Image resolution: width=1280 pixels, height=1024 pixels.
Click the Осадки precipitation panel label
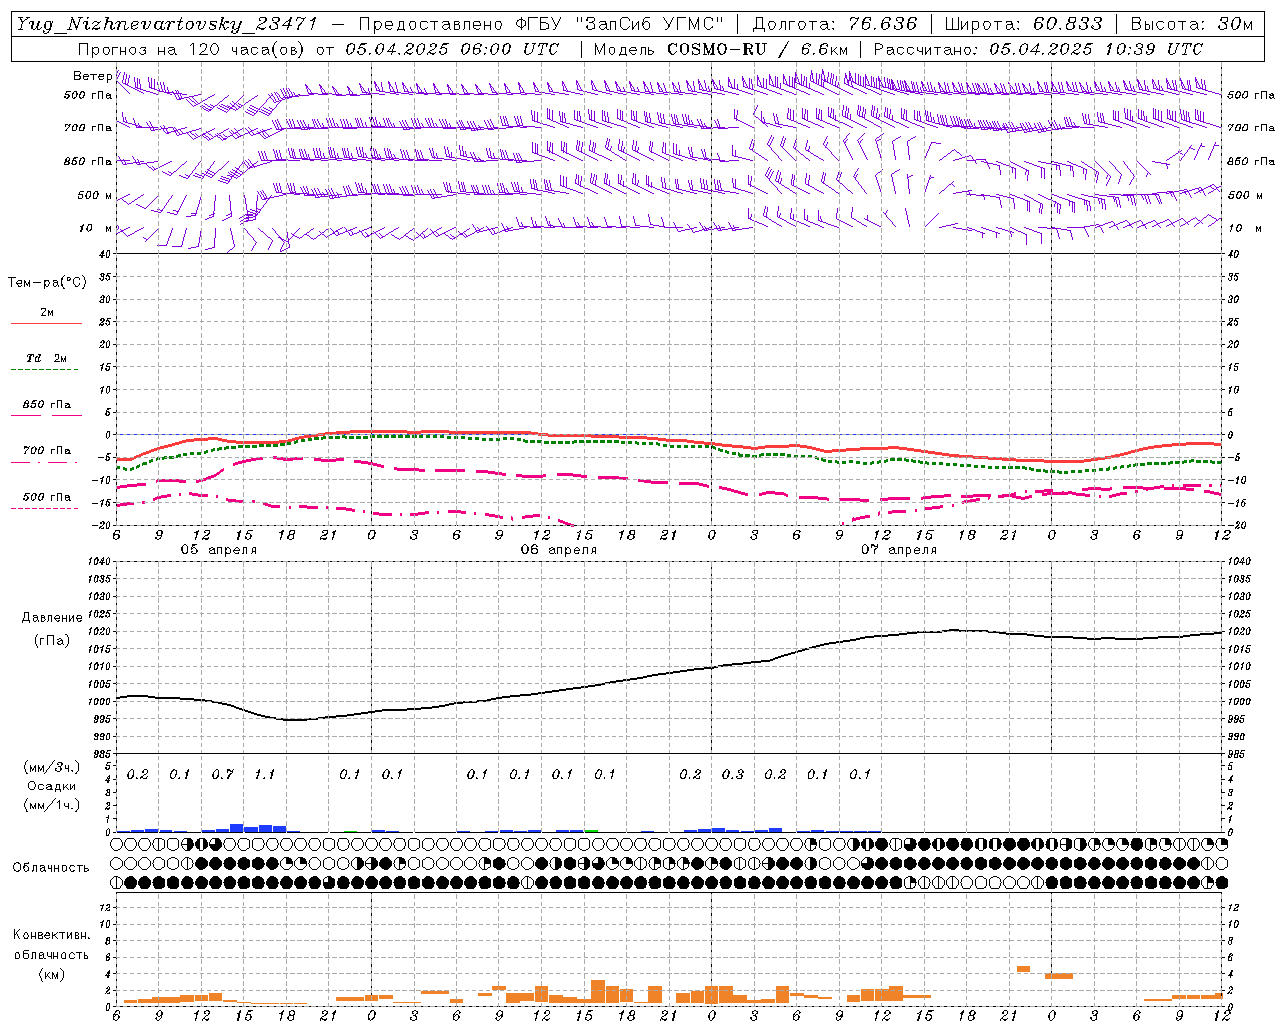[52, 786]
